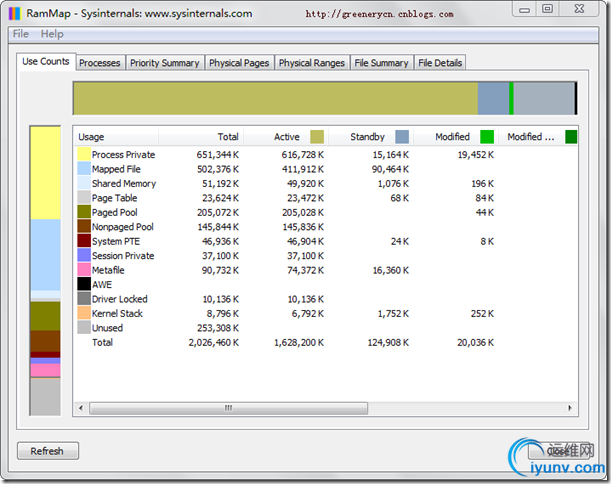The width and height of the screenshot is (611, 484).
Task: Select the Session Private row label
Action: point(123,256)
